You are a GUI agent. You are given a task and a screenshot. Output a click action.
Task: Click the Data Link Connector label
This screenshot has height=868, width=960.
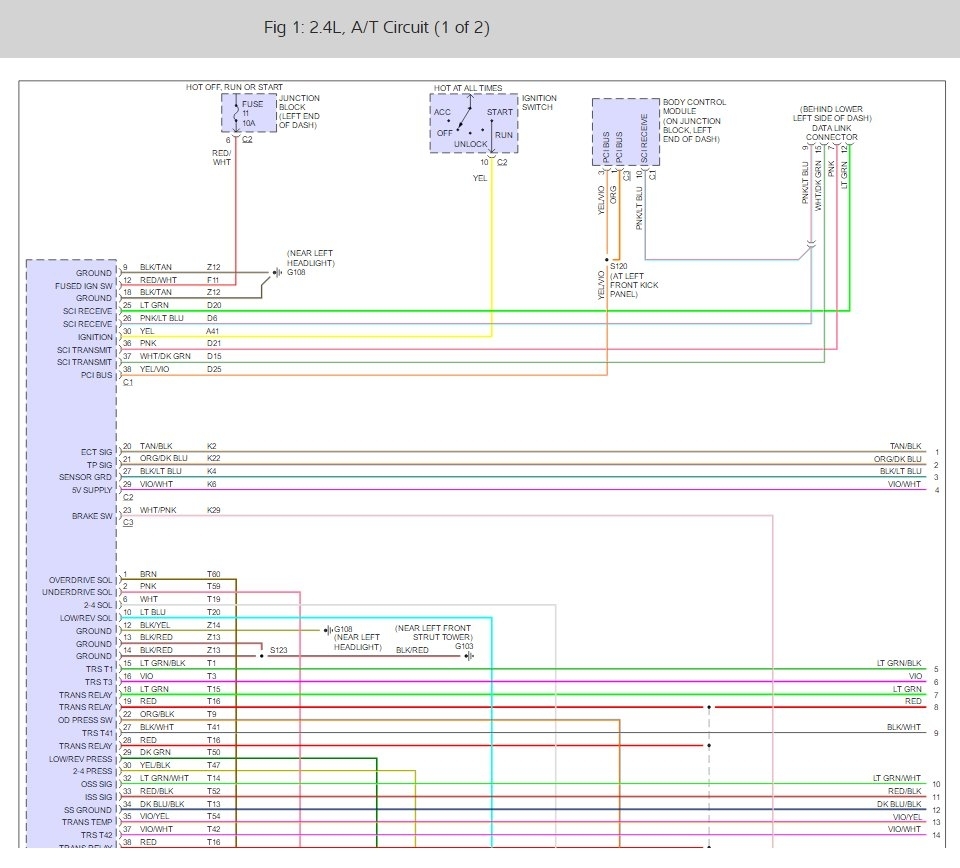pyautogui.click(x=831, y=133)
